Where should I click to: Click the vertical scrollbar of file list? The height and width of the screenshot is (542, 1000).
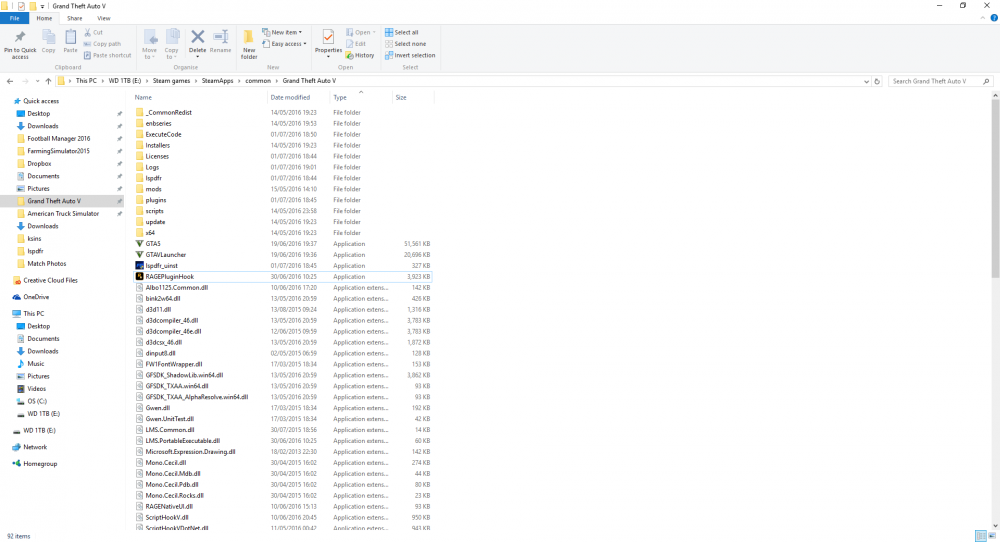click(995, 188)
